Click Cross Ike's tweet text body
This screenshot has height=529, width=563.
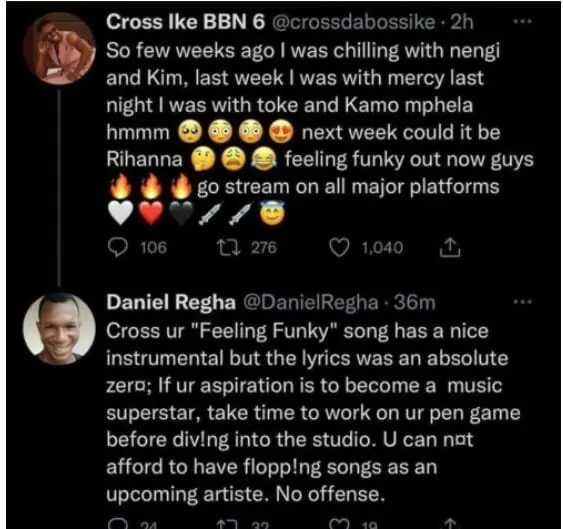pyautogui.click(x=320, y=132)
